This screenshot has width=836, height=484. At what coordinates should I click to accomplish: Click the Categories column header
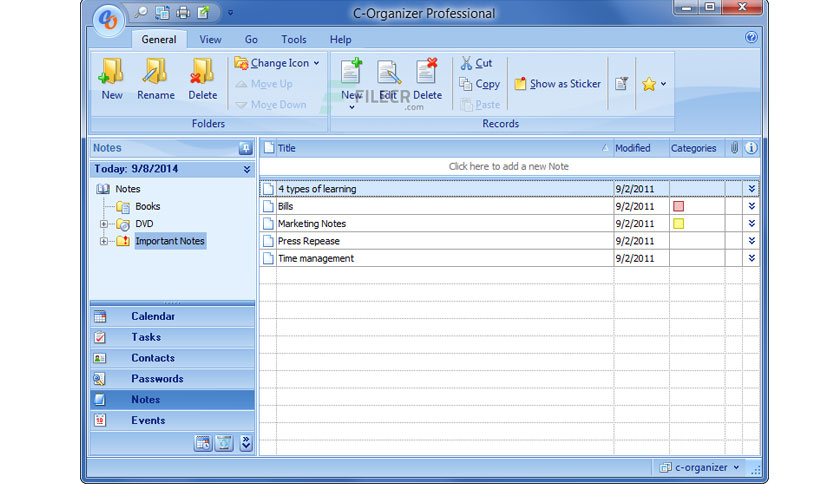pos(696,148)
